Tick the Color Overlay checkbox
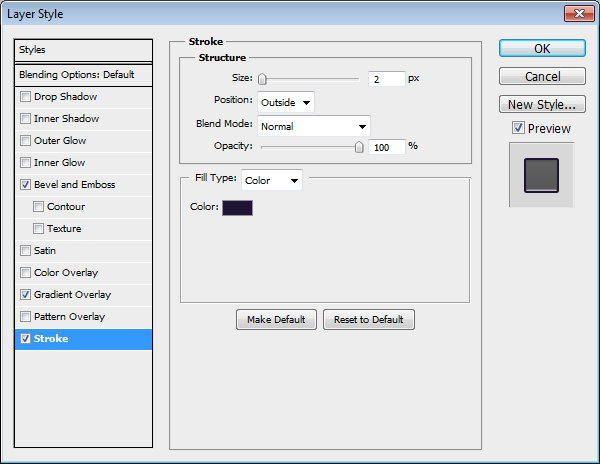Image resolution: width=600 pixels, height=464 pixels. pos(25,272)
